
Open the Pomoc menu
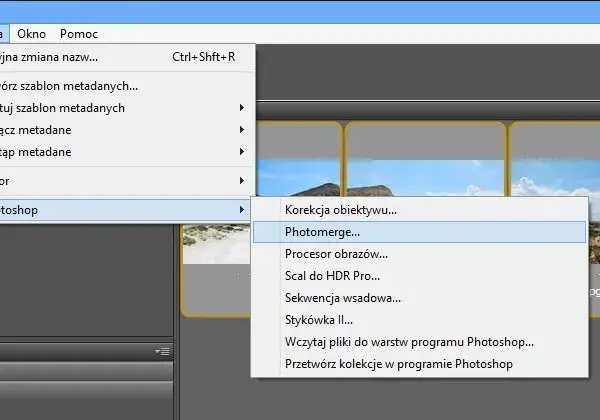point(79,34)
